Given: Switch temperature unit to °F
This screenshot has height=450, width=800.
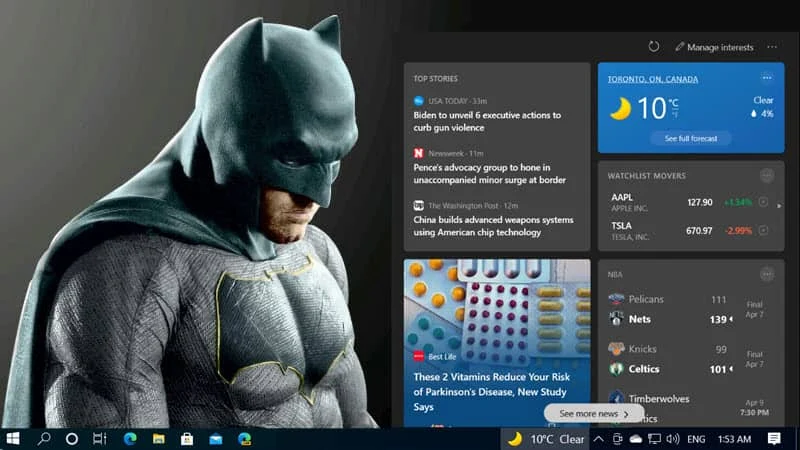Looking at the screenshot, I should click(x=674, y=115).
